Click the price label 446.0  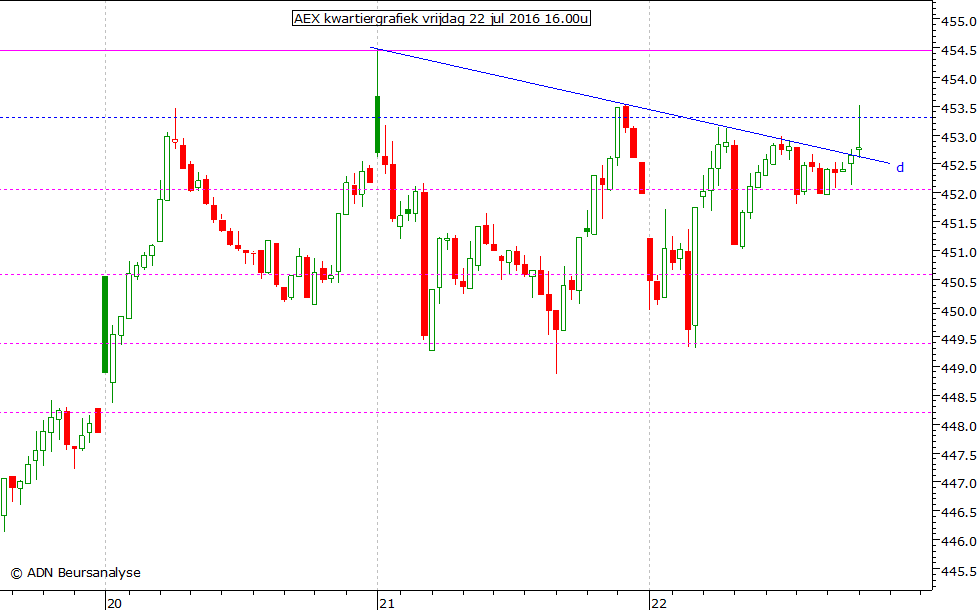point(959,542)
